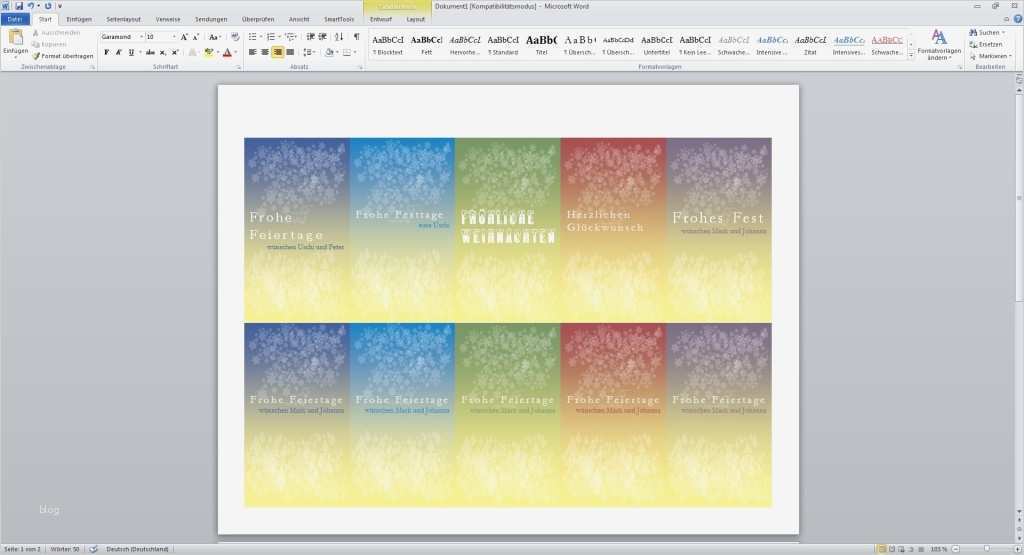Click the Ersetzen replace command
The width and height of the screenshot is (1024, 555).
[986, 44]
